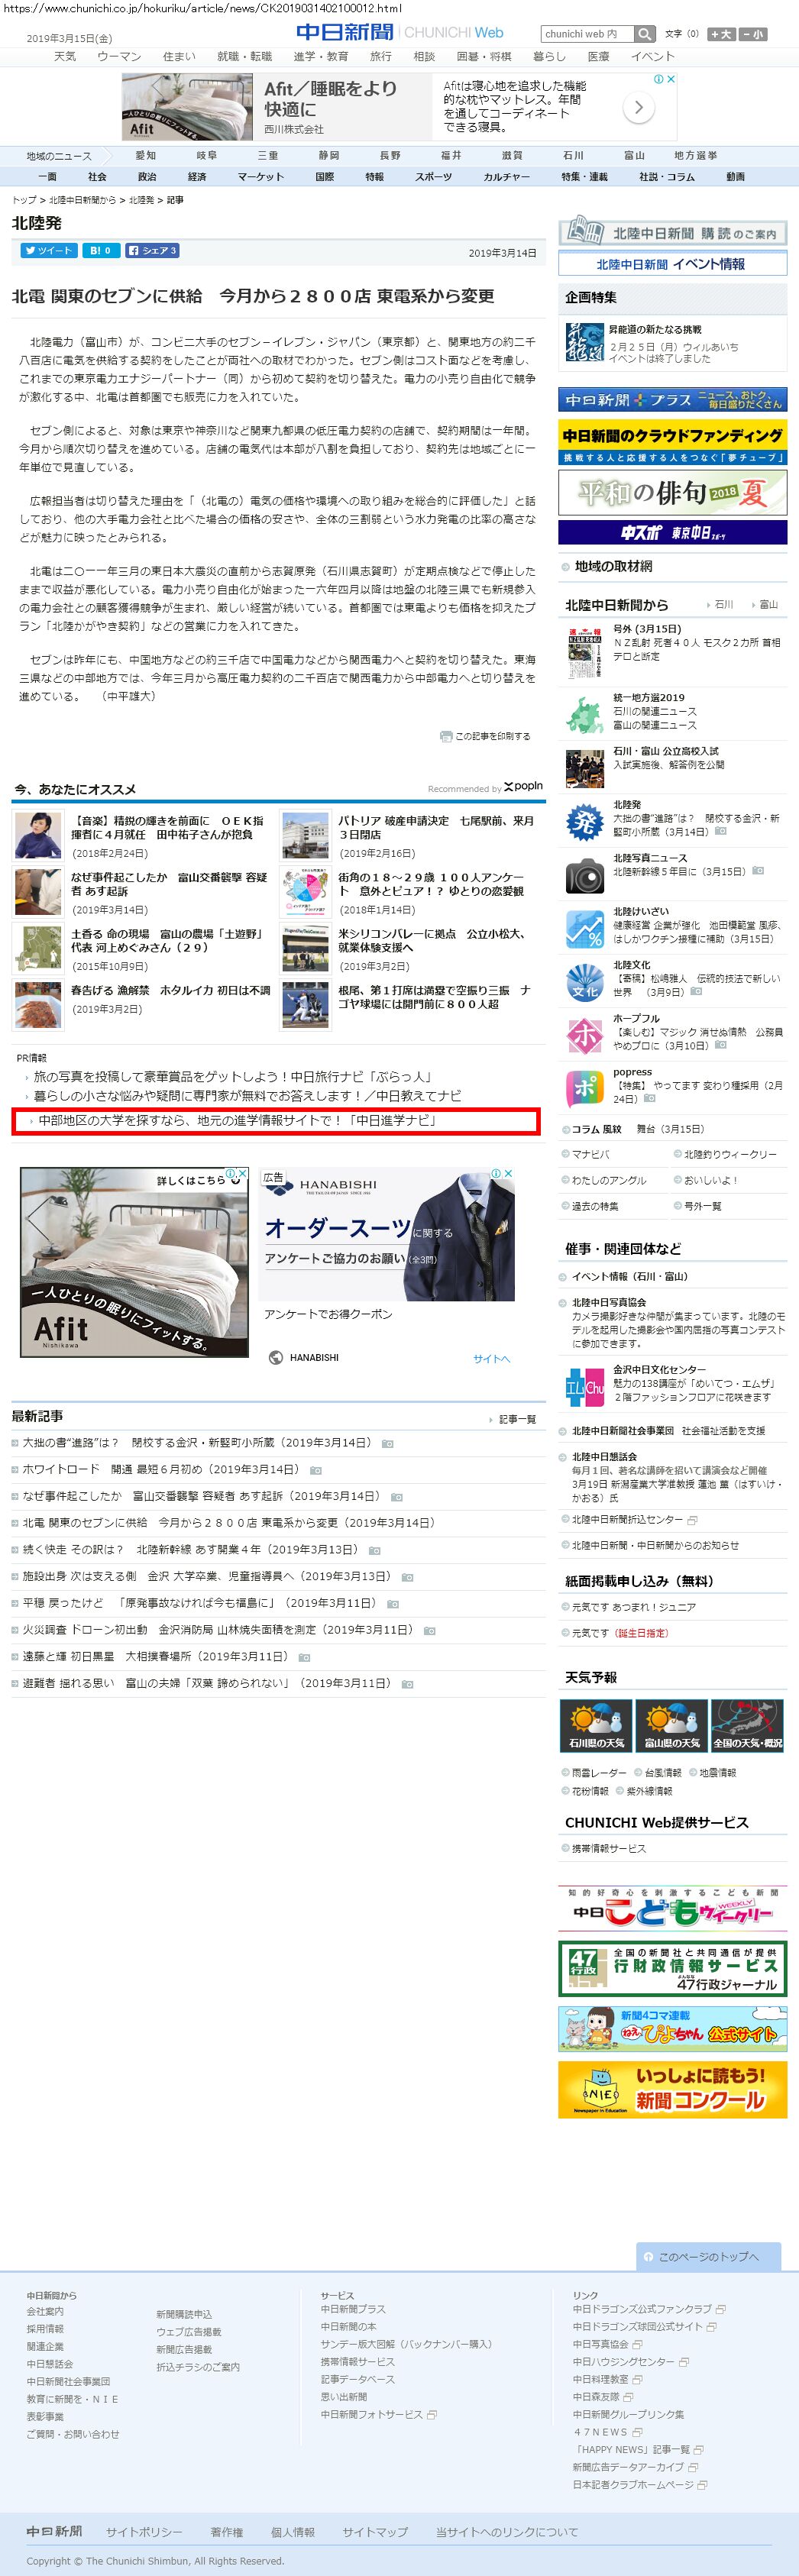Open 平和の俳句 2018 夏 banner
This screenshot has height=2576, width=799.
(673, 492)
